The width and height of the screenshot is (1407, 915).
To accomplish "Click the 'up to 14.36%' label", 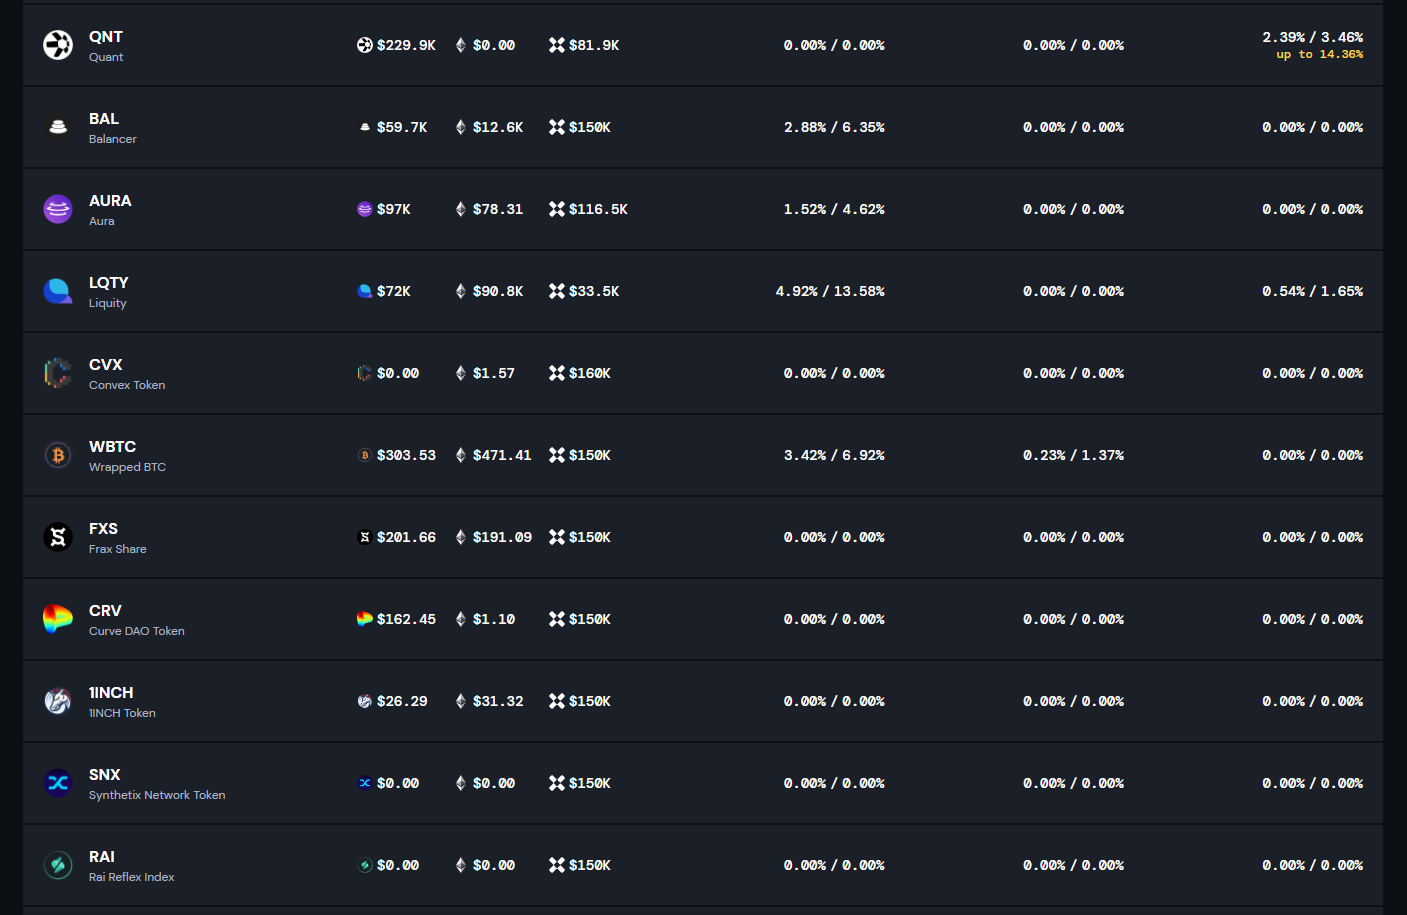I will pos(1320,55).
